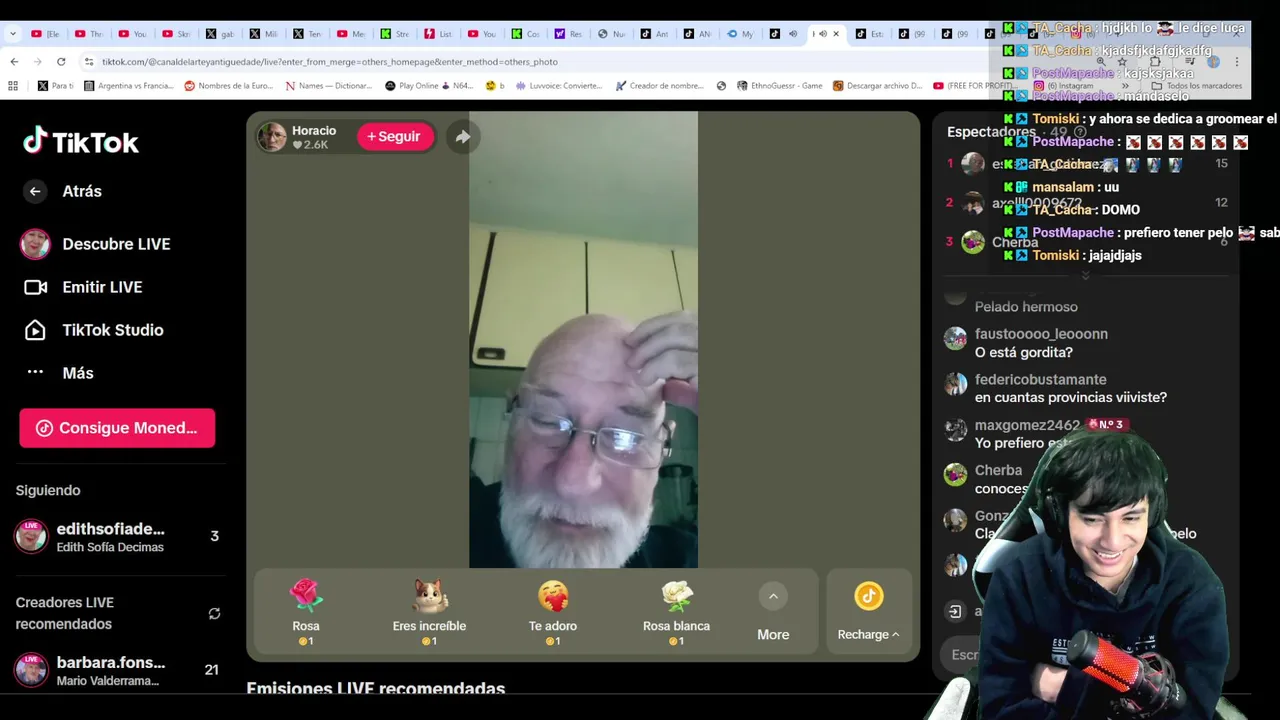Open the 'Play Online N64' bookmark
This screenshot has width=1280, height=720.
pos(429,86)
